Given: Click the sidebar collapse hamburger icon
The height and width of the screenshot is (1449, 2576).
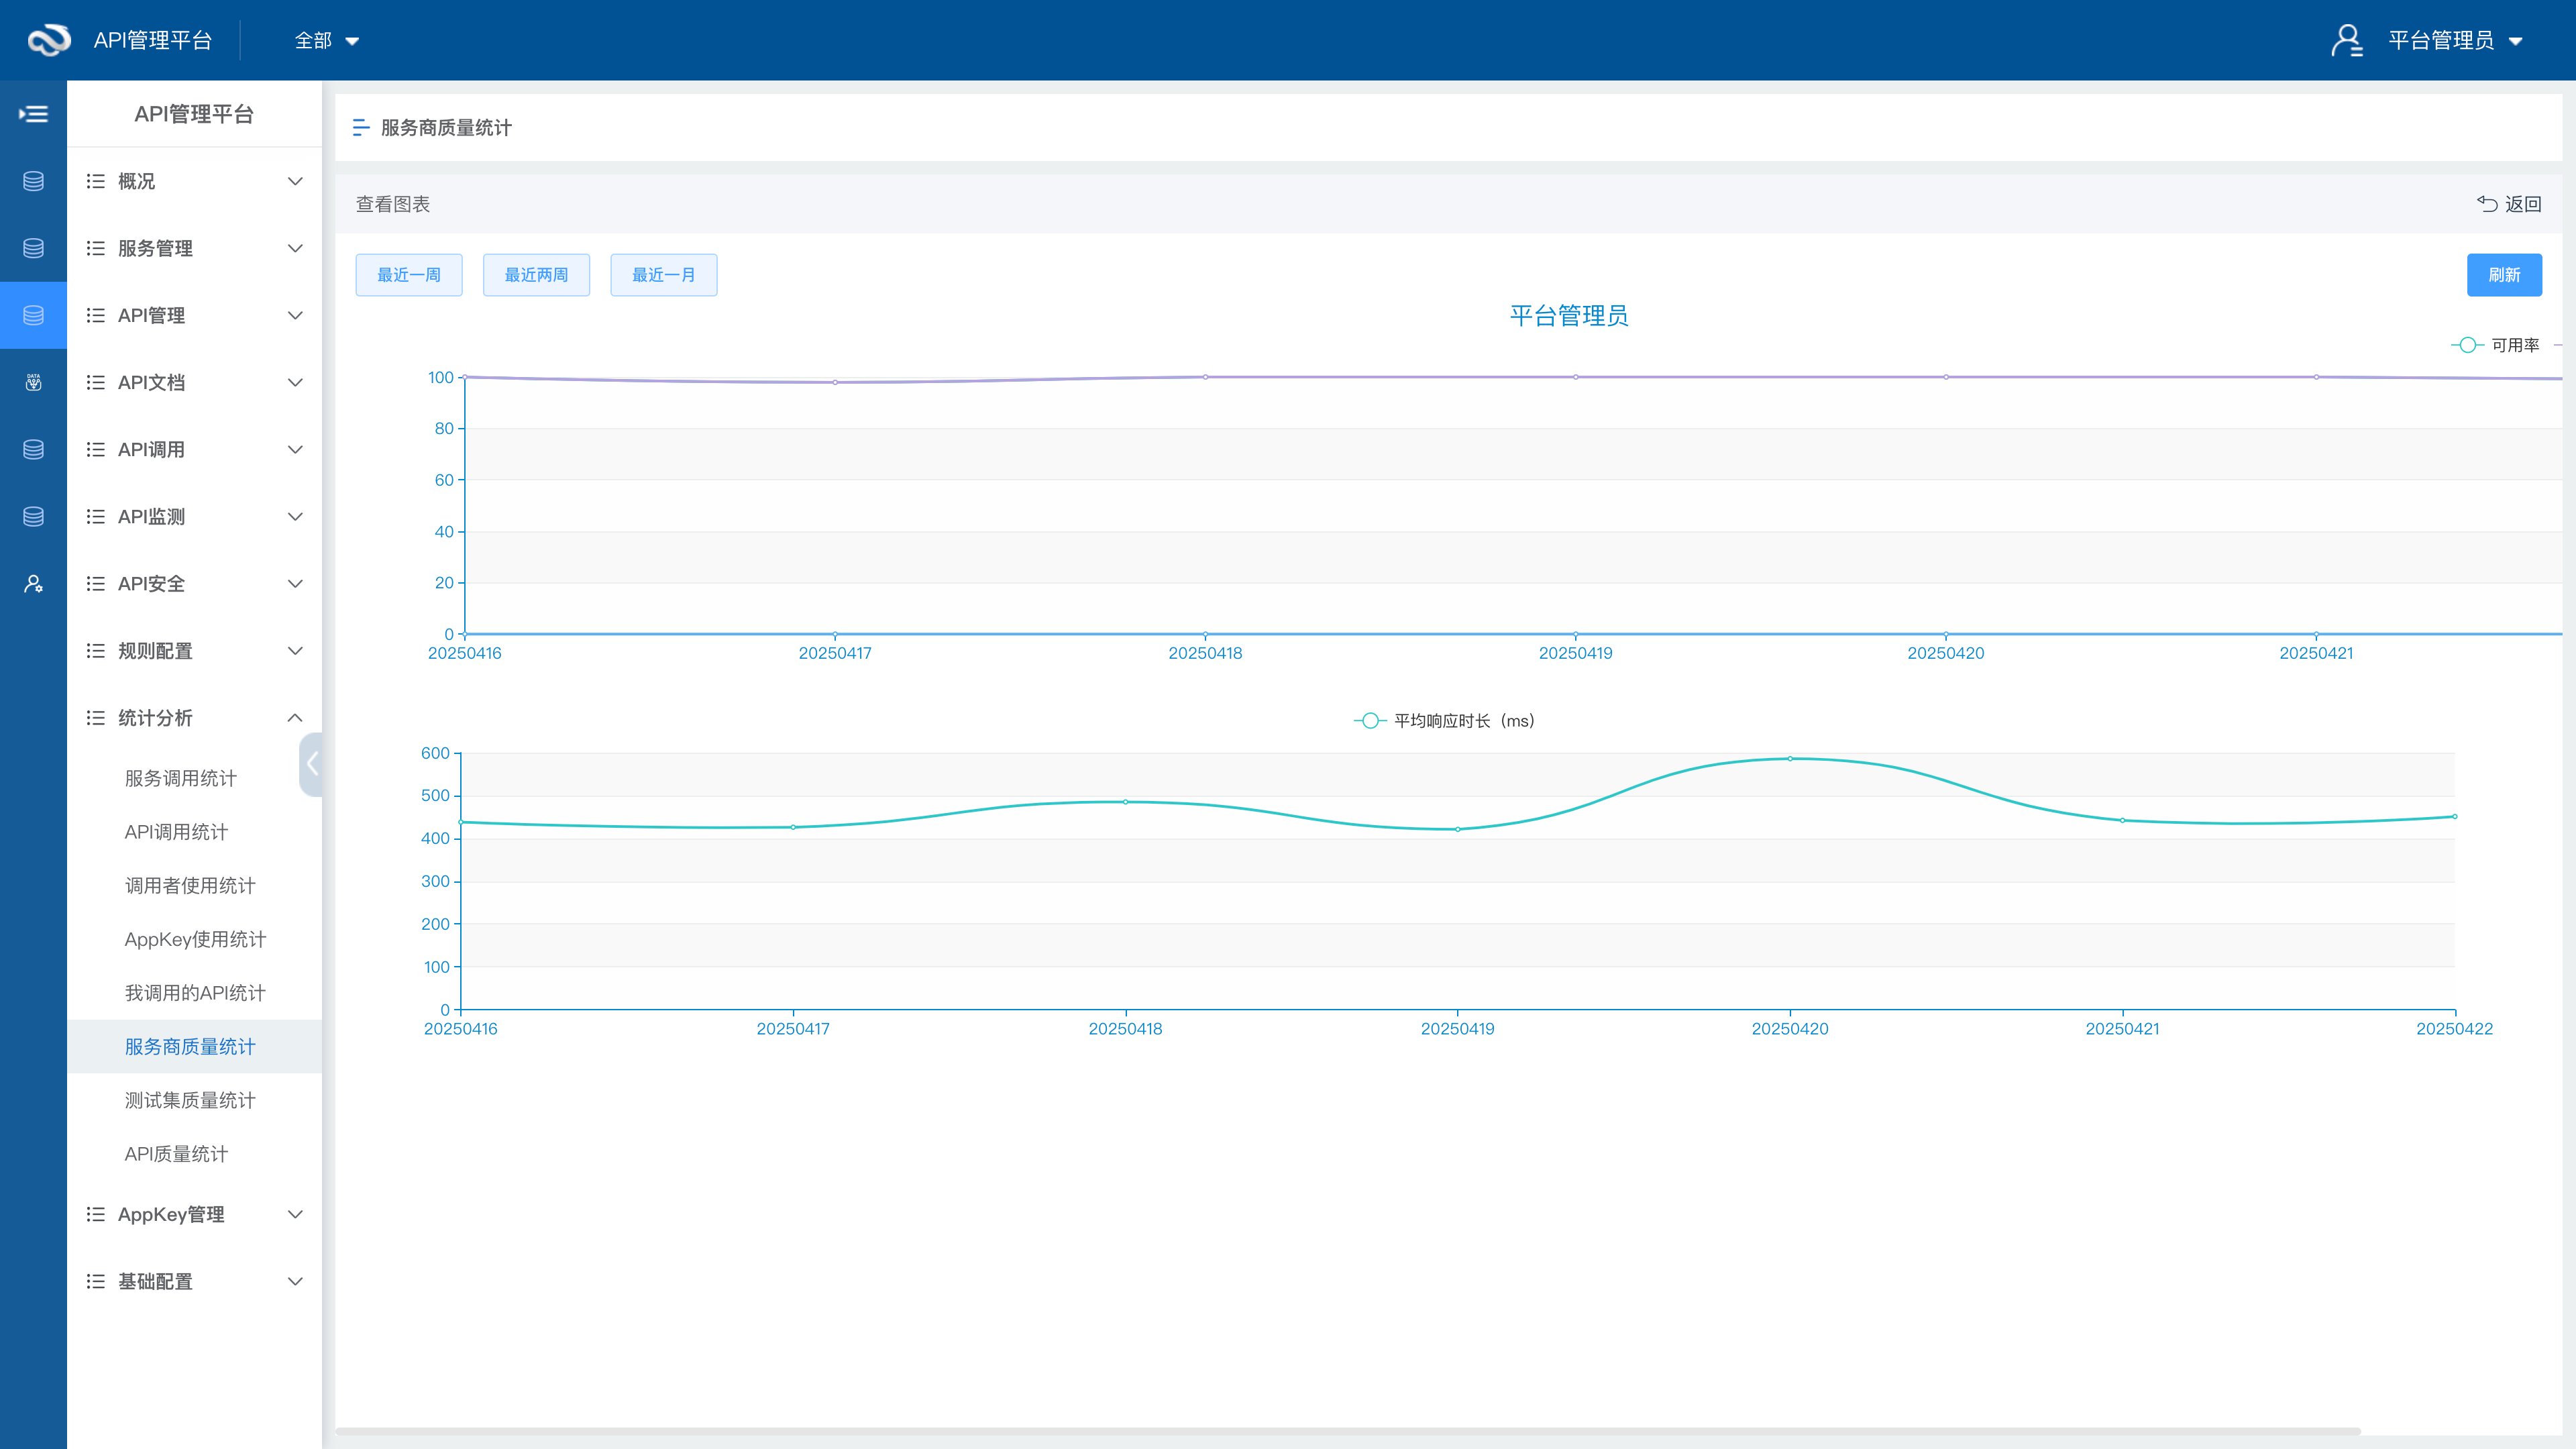Looking at the screenshot, I should [33, 114].
